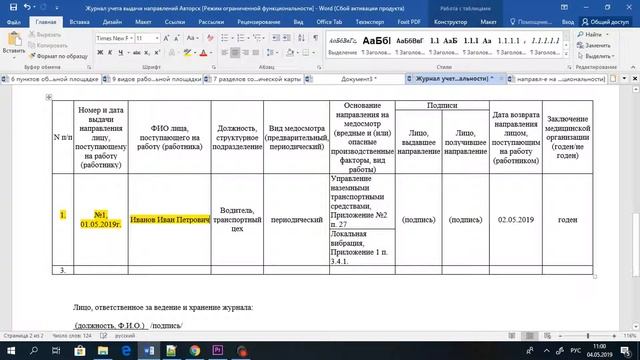This screenshot has width=640, height=360.
Task: Switch to the Insert (Вставка) tab
Action: (79, 22)
